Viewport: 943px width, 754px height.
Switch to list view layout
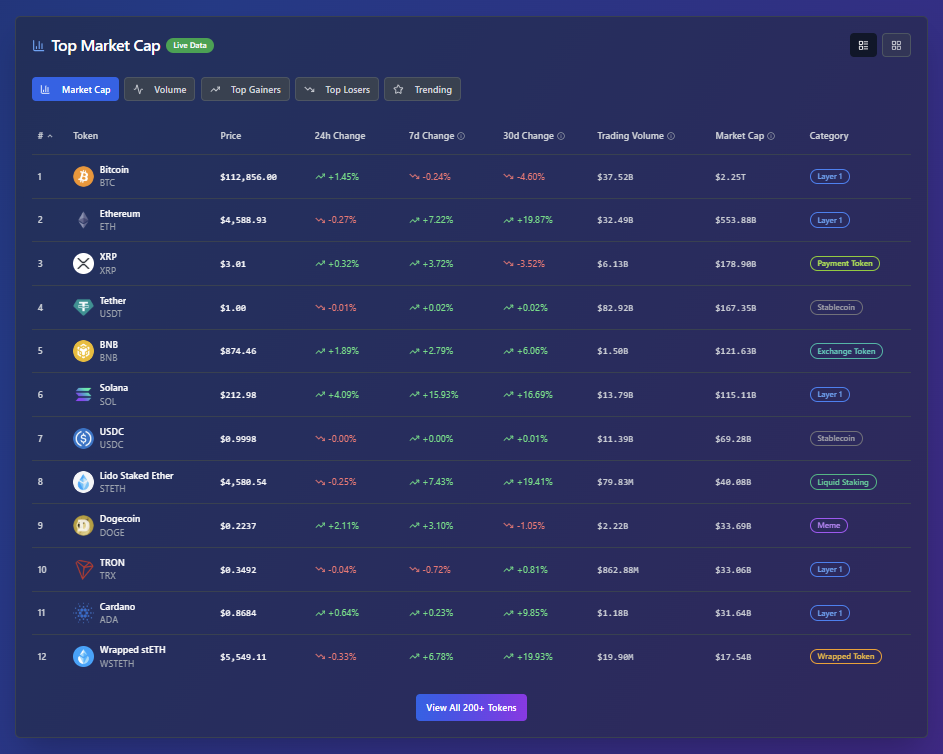click(863, 45)
